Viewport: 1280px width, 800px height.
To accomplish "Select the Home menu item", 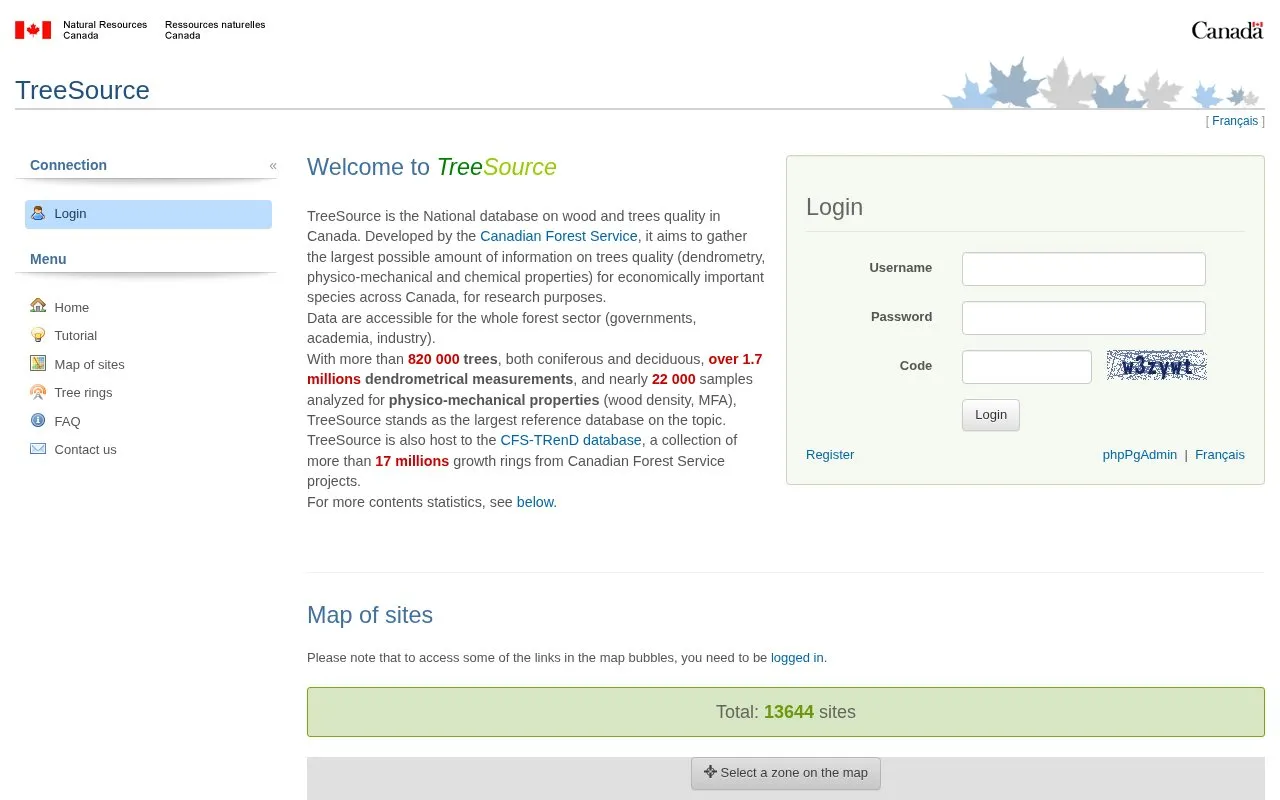I will tap(72, 308).
